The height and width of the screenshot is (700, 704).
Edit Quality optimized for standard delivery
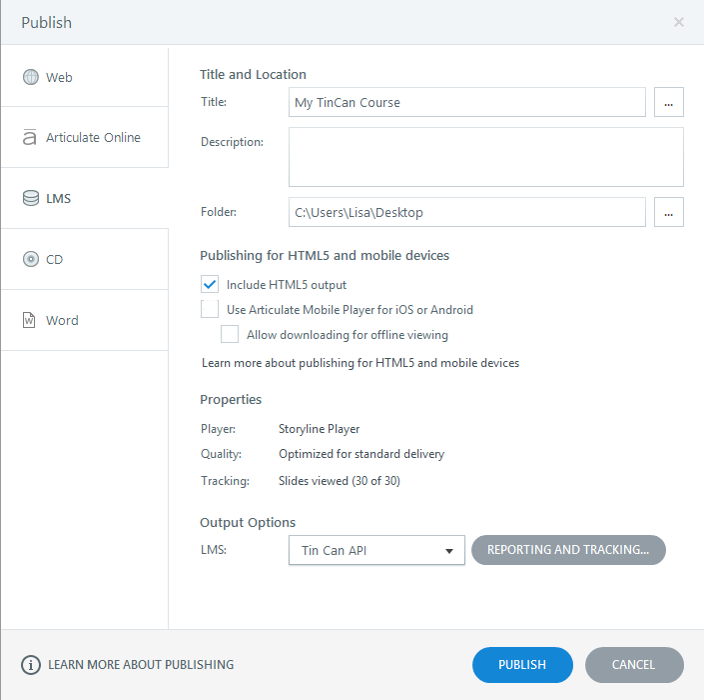coord(361,454)
